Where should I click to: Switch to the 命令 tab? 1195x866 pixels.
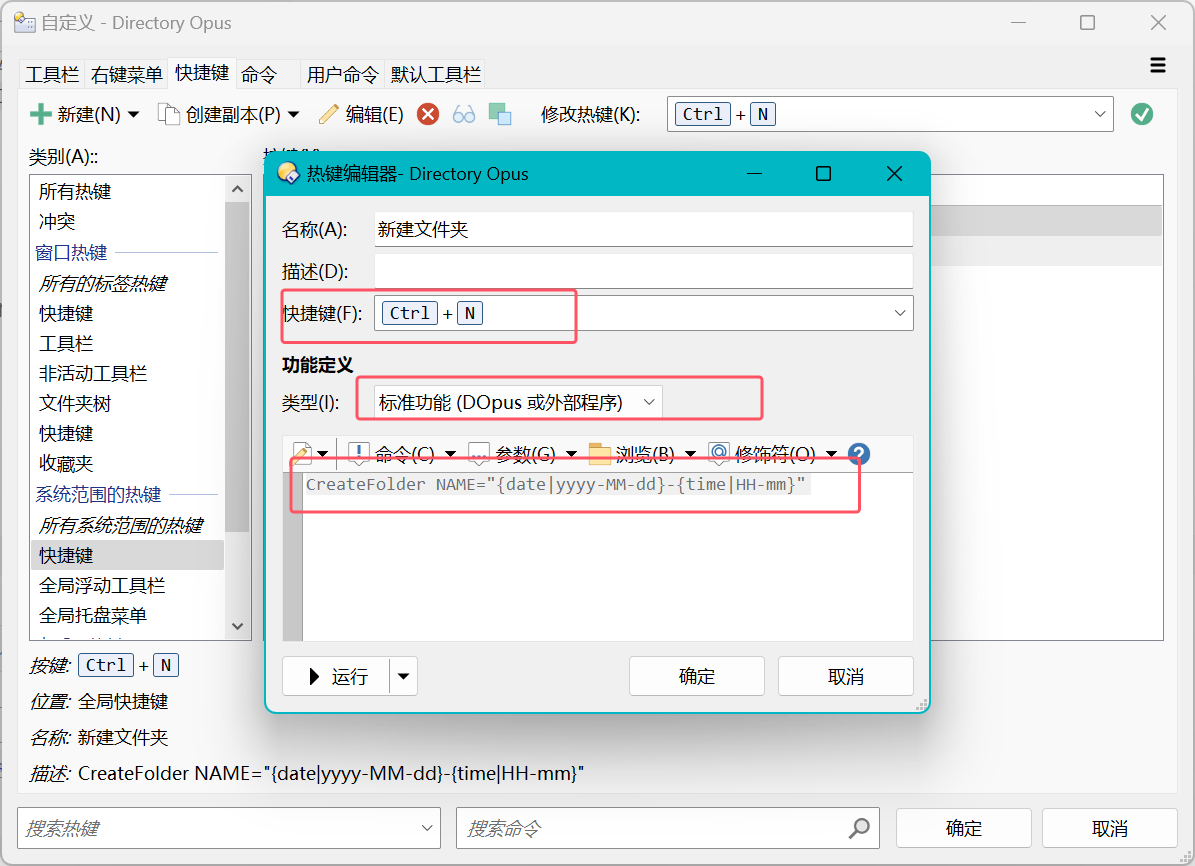(x=259, y=75)
